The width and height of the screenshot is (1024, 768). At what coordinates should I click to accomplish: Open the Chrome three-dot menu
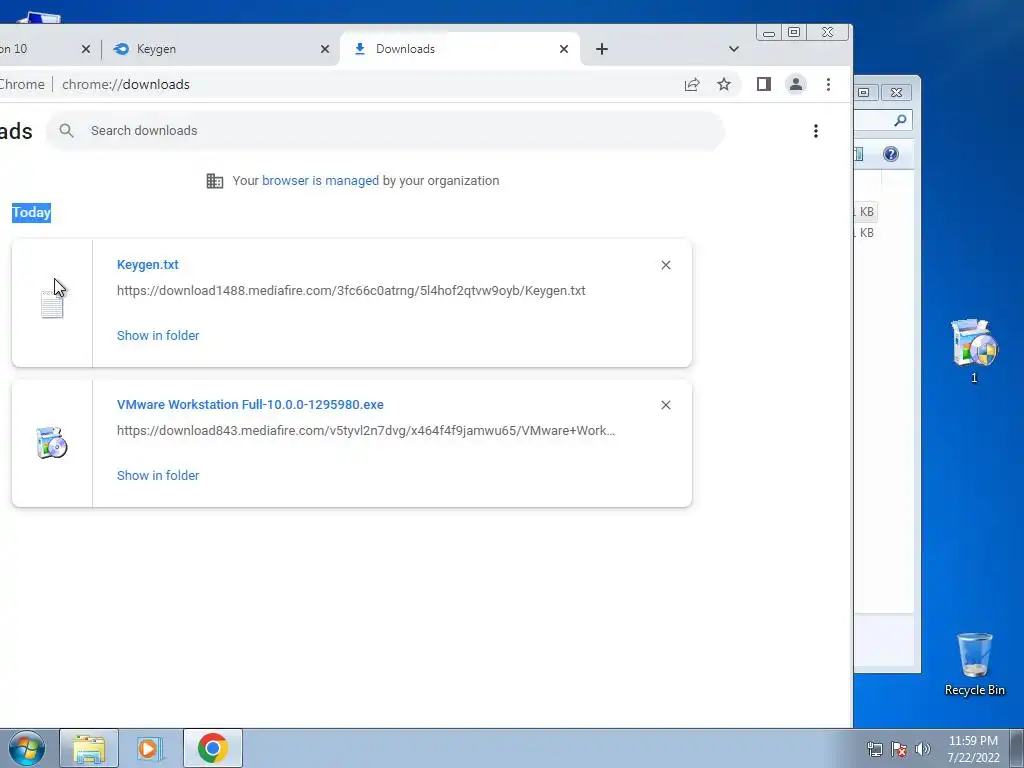[x=828, y=84]
